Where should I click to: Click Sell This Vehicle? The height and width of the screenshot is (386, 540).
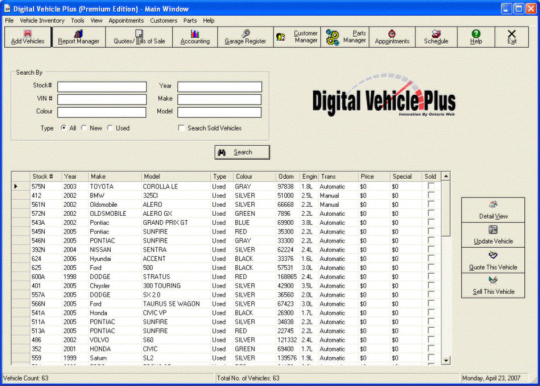tap(493, 285)
